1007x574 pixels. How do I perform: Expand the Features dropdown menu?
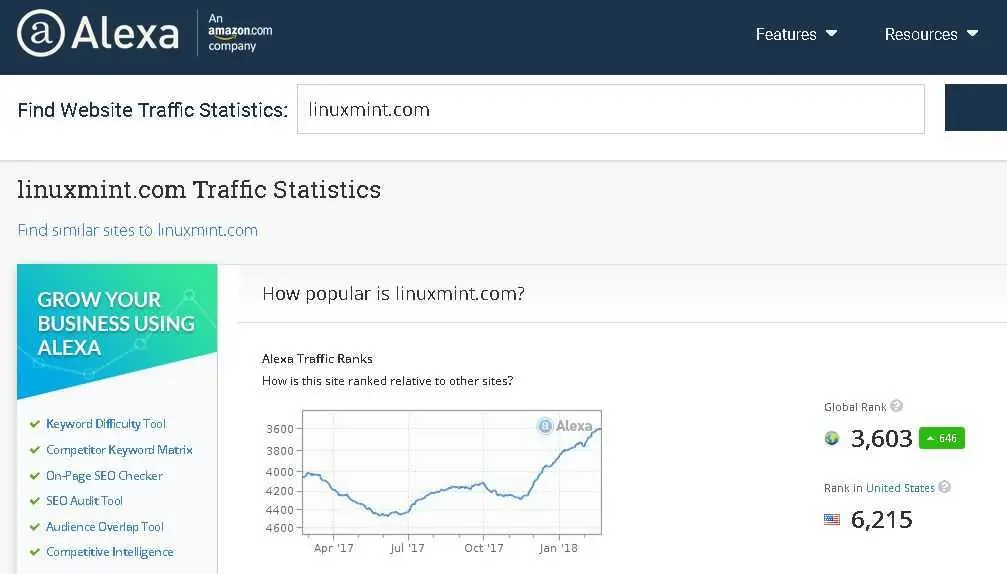click(796, 34)
